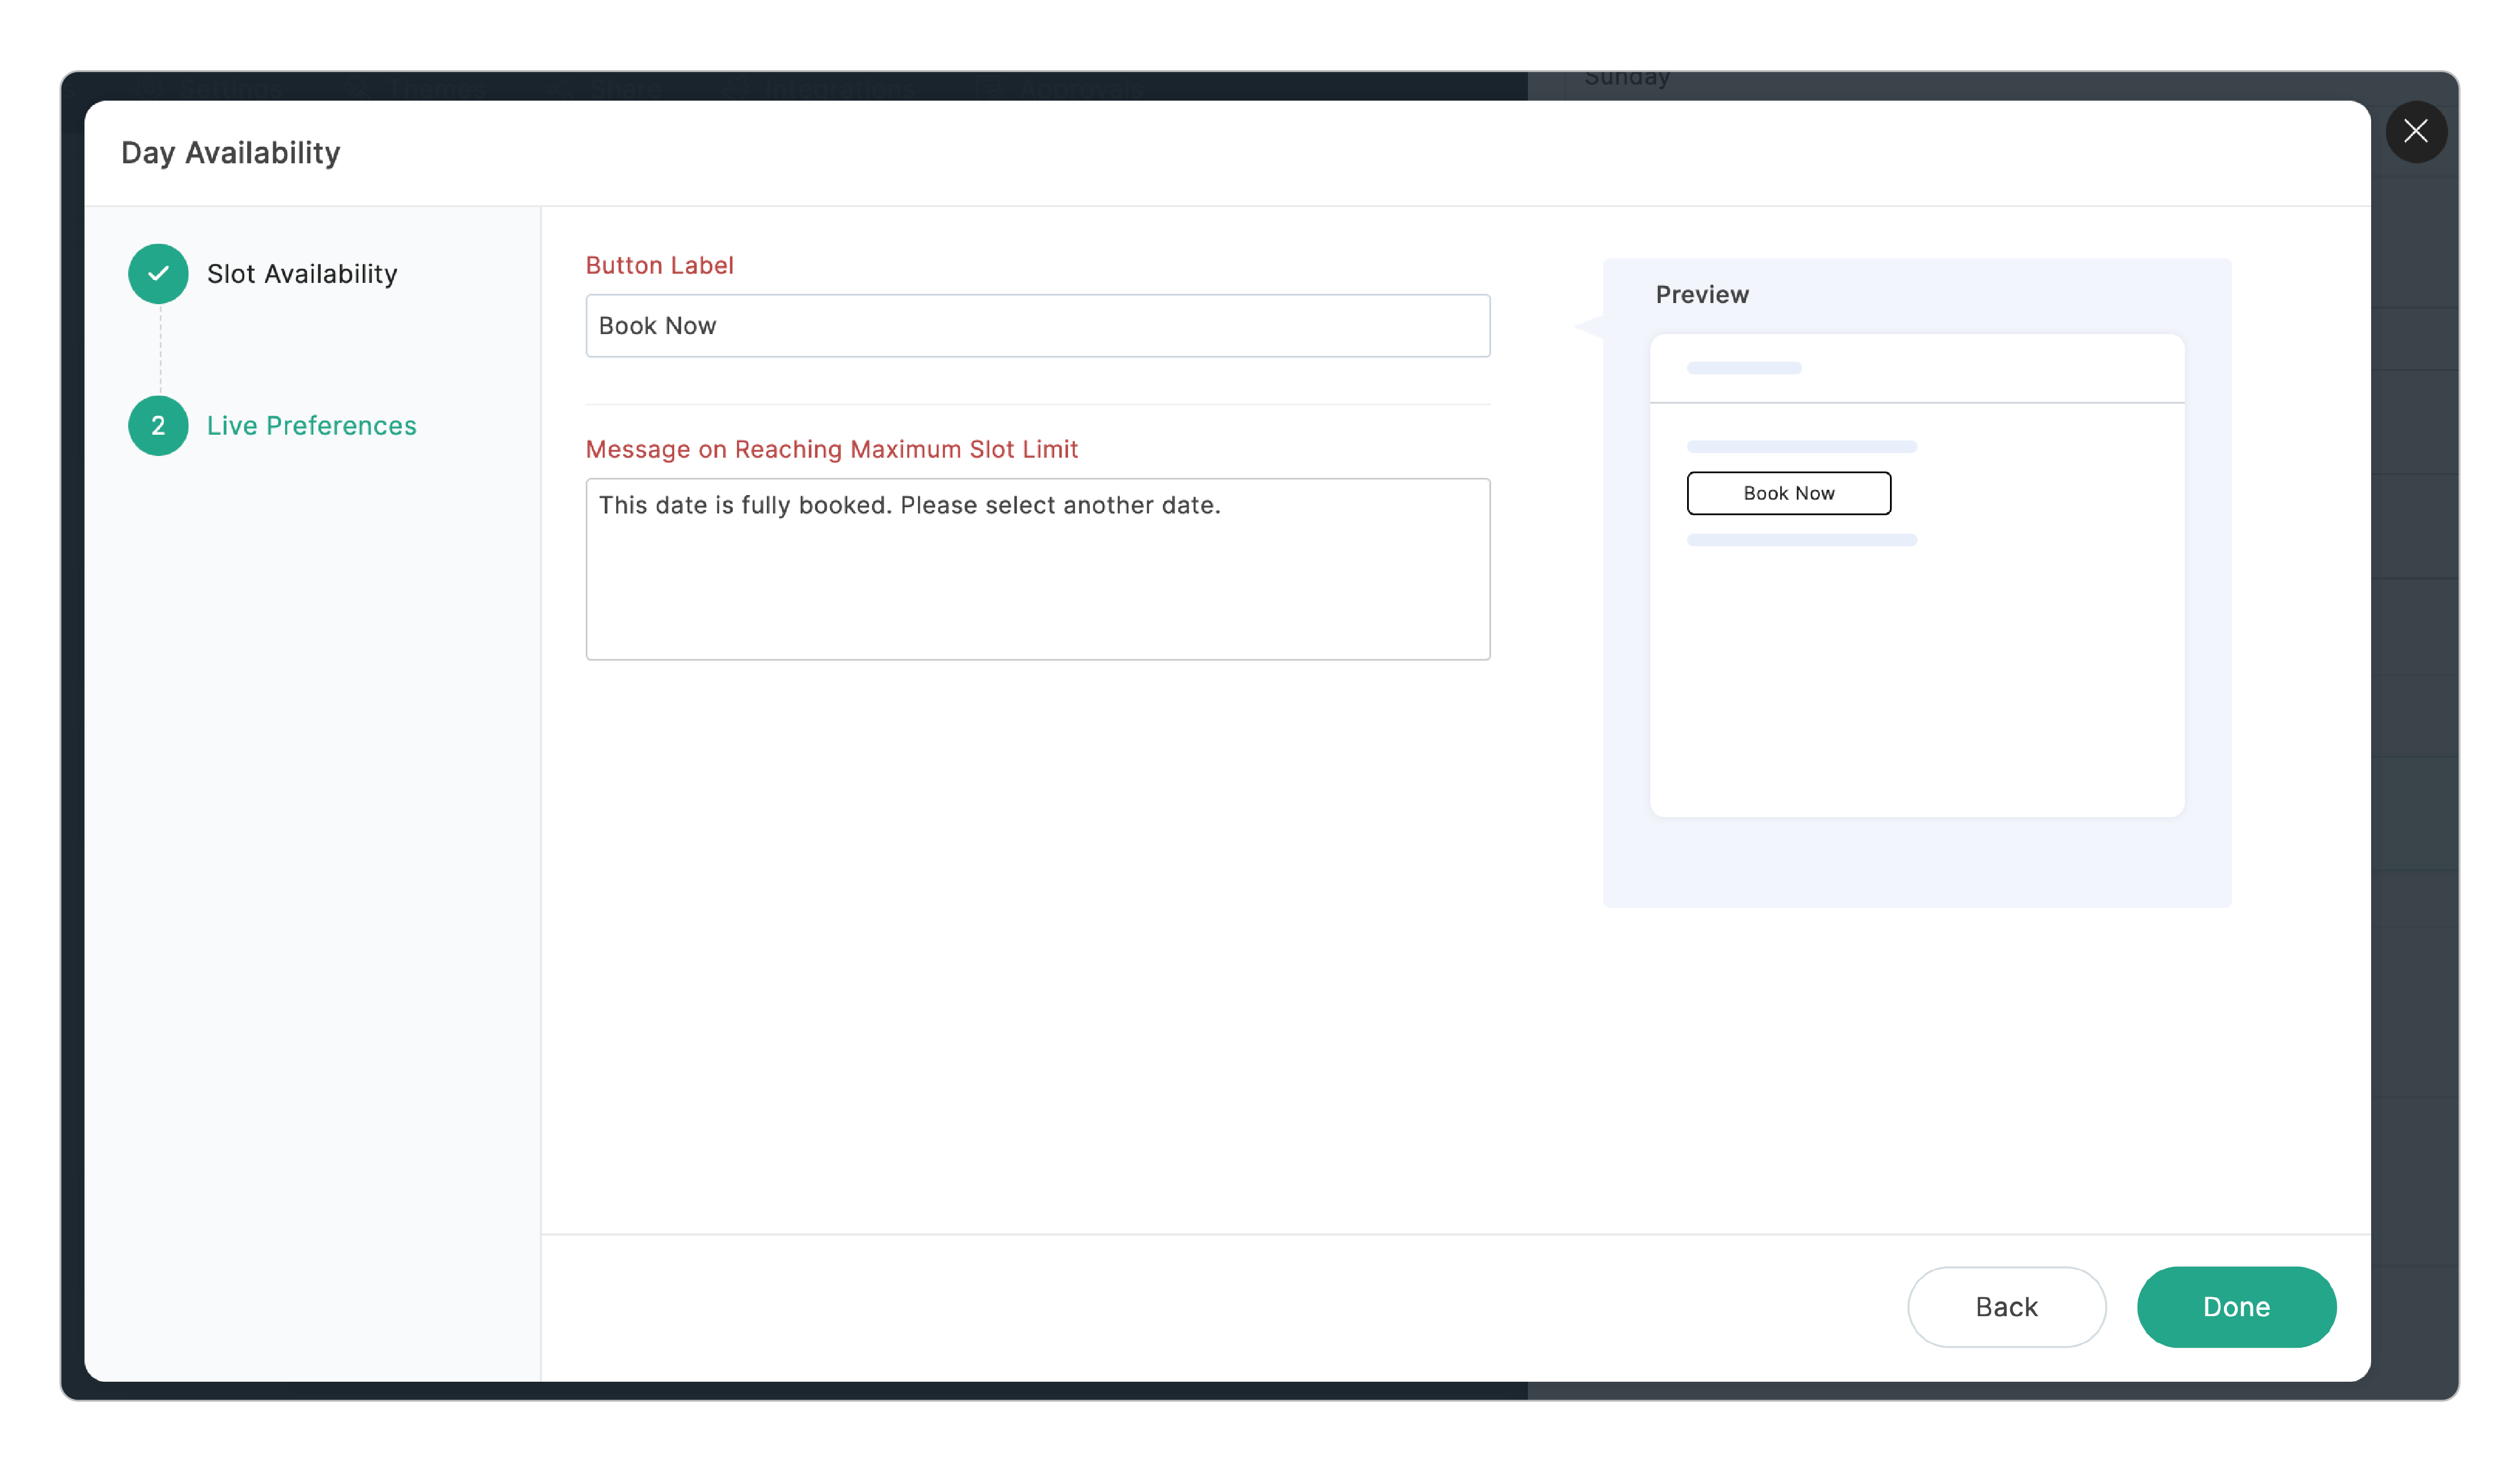Finish with the Done button

click(x=2236, y=1306)
